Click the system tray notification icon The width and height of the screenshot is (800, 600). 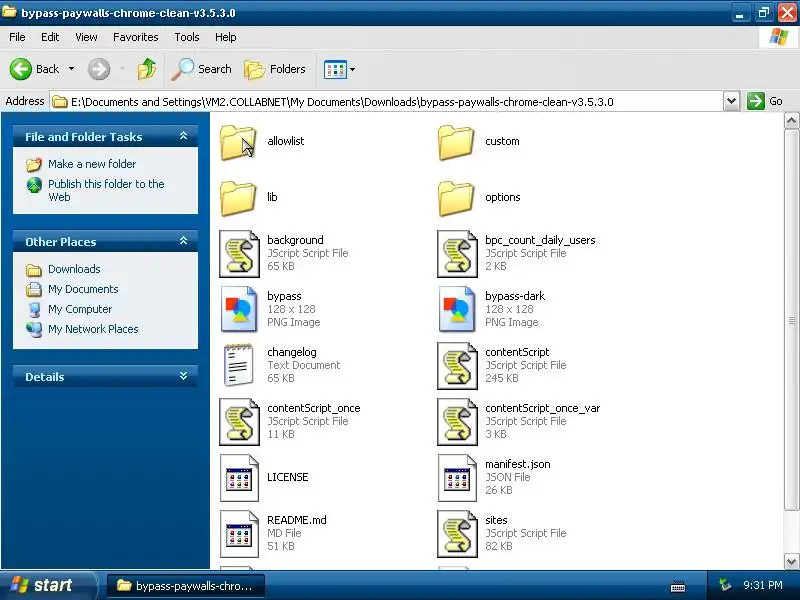[724, 585]
